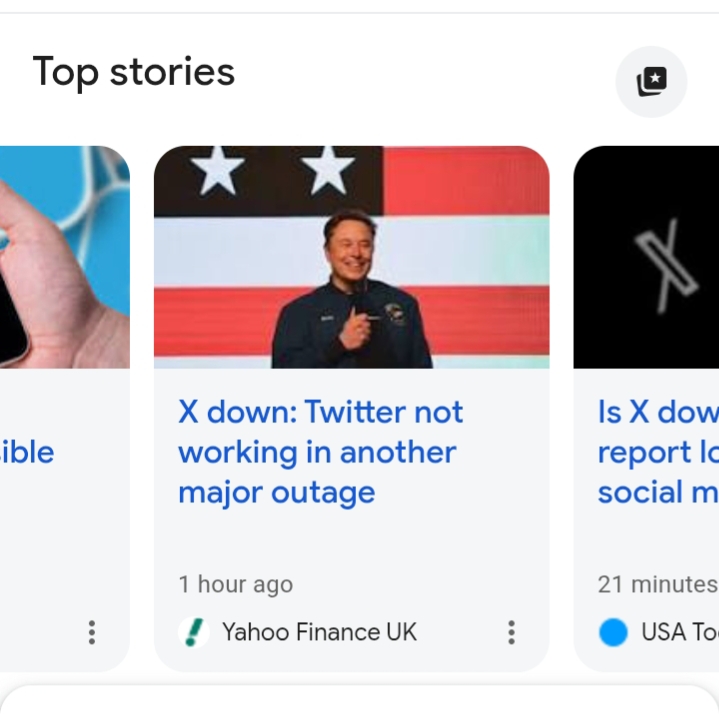Open headline "X down: Twitter not working"

pos(320,452)
